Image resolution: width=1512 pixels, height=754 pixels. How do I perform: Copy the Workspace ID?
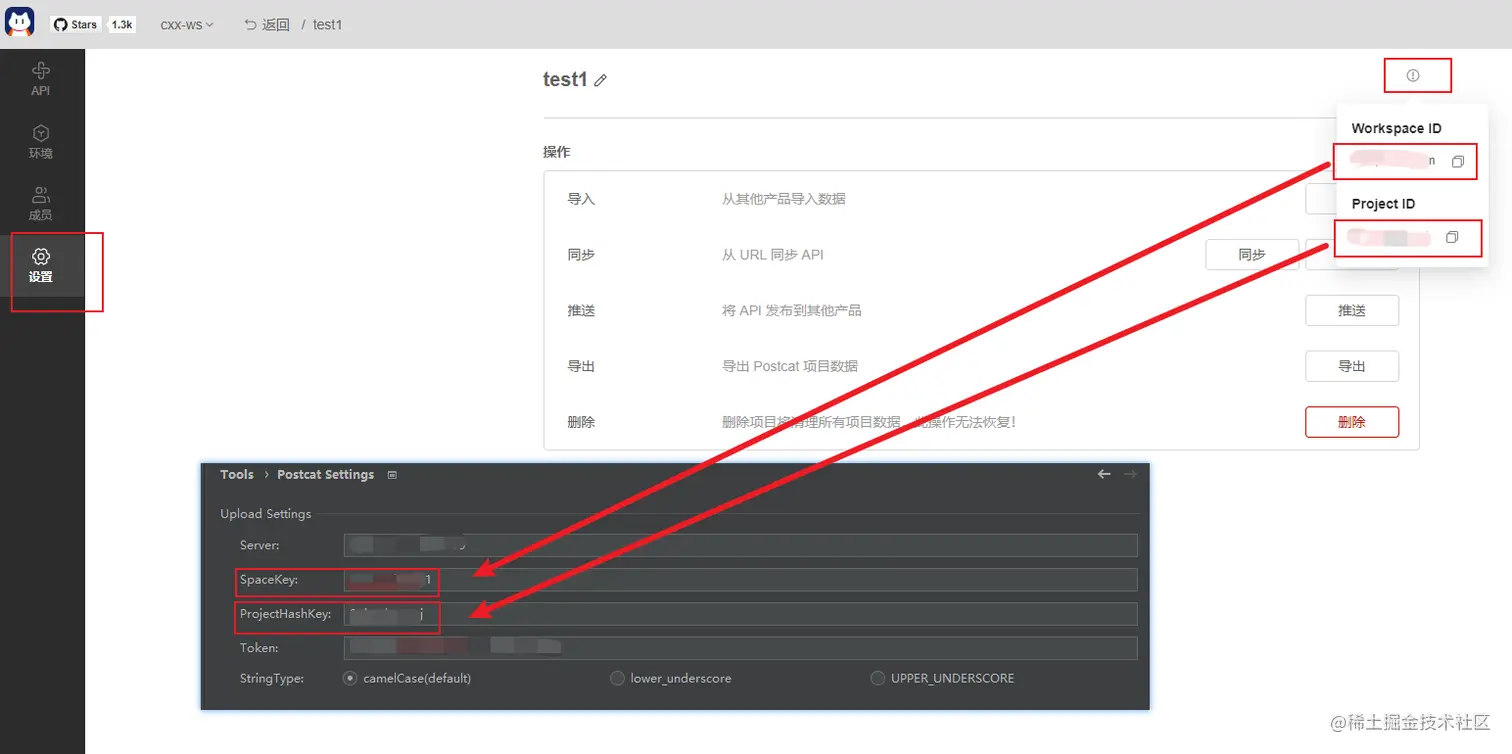click(1458, 161)
